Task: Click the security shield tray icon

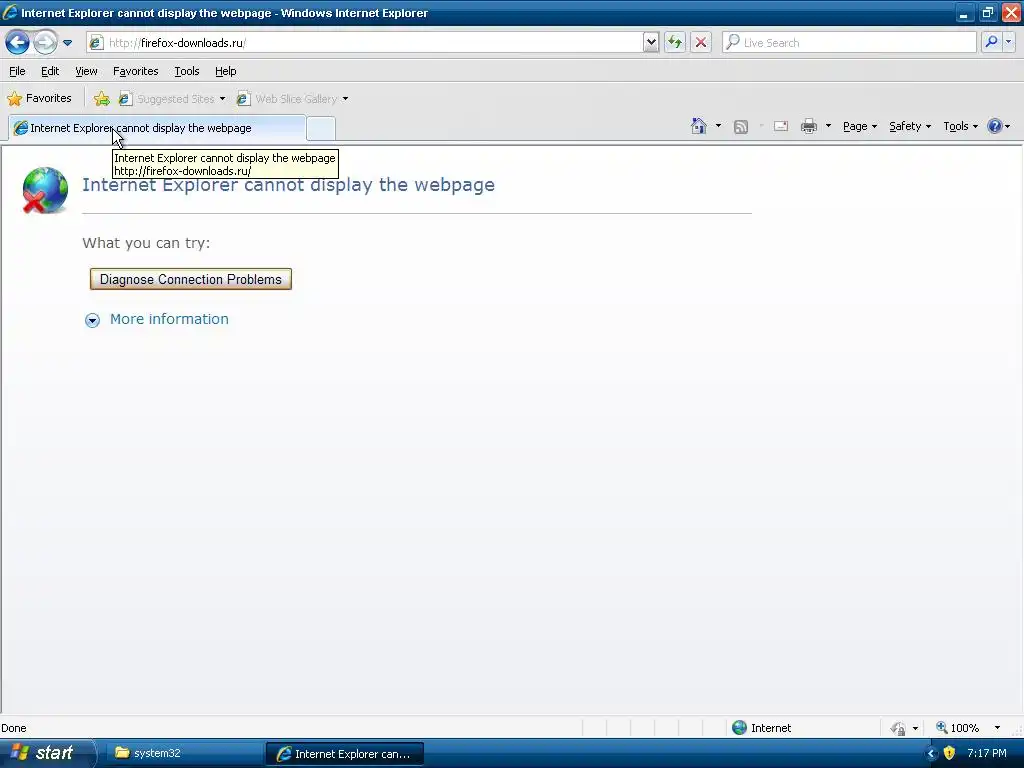Action: click(950, 753)
